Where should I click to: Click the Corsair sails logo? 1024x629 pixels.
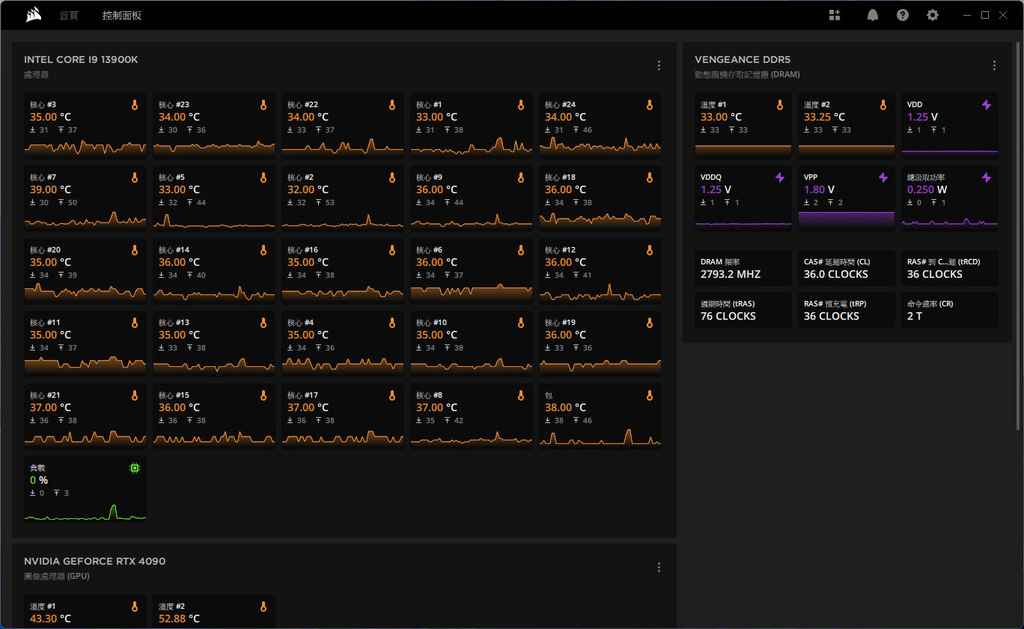tap(33, 14)
